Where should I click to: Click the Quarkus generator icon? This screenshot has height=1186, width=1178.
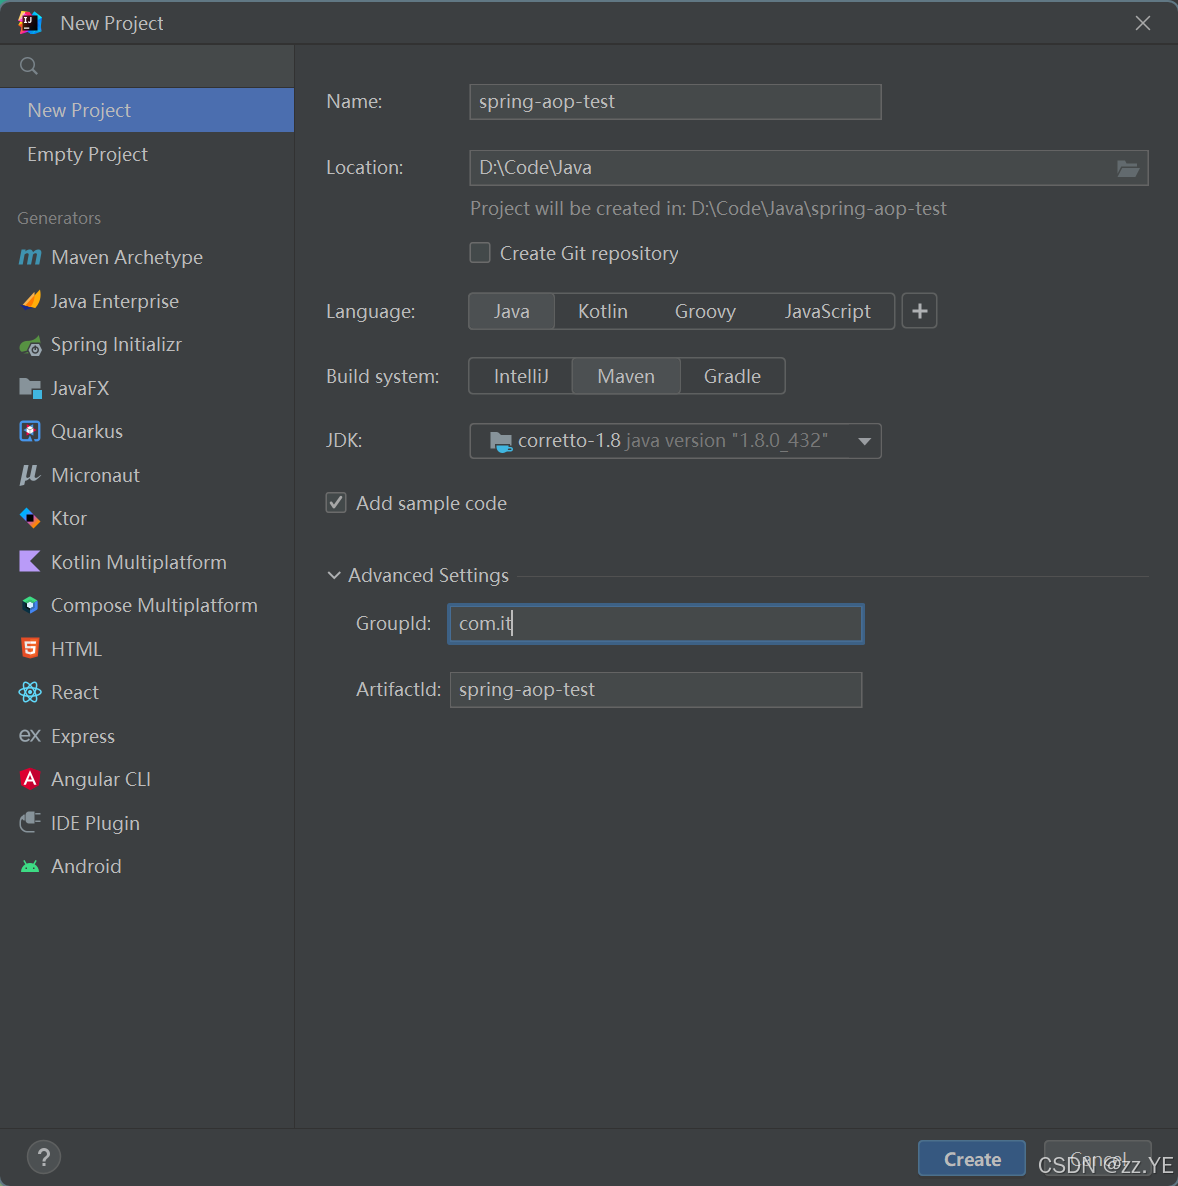30,431
